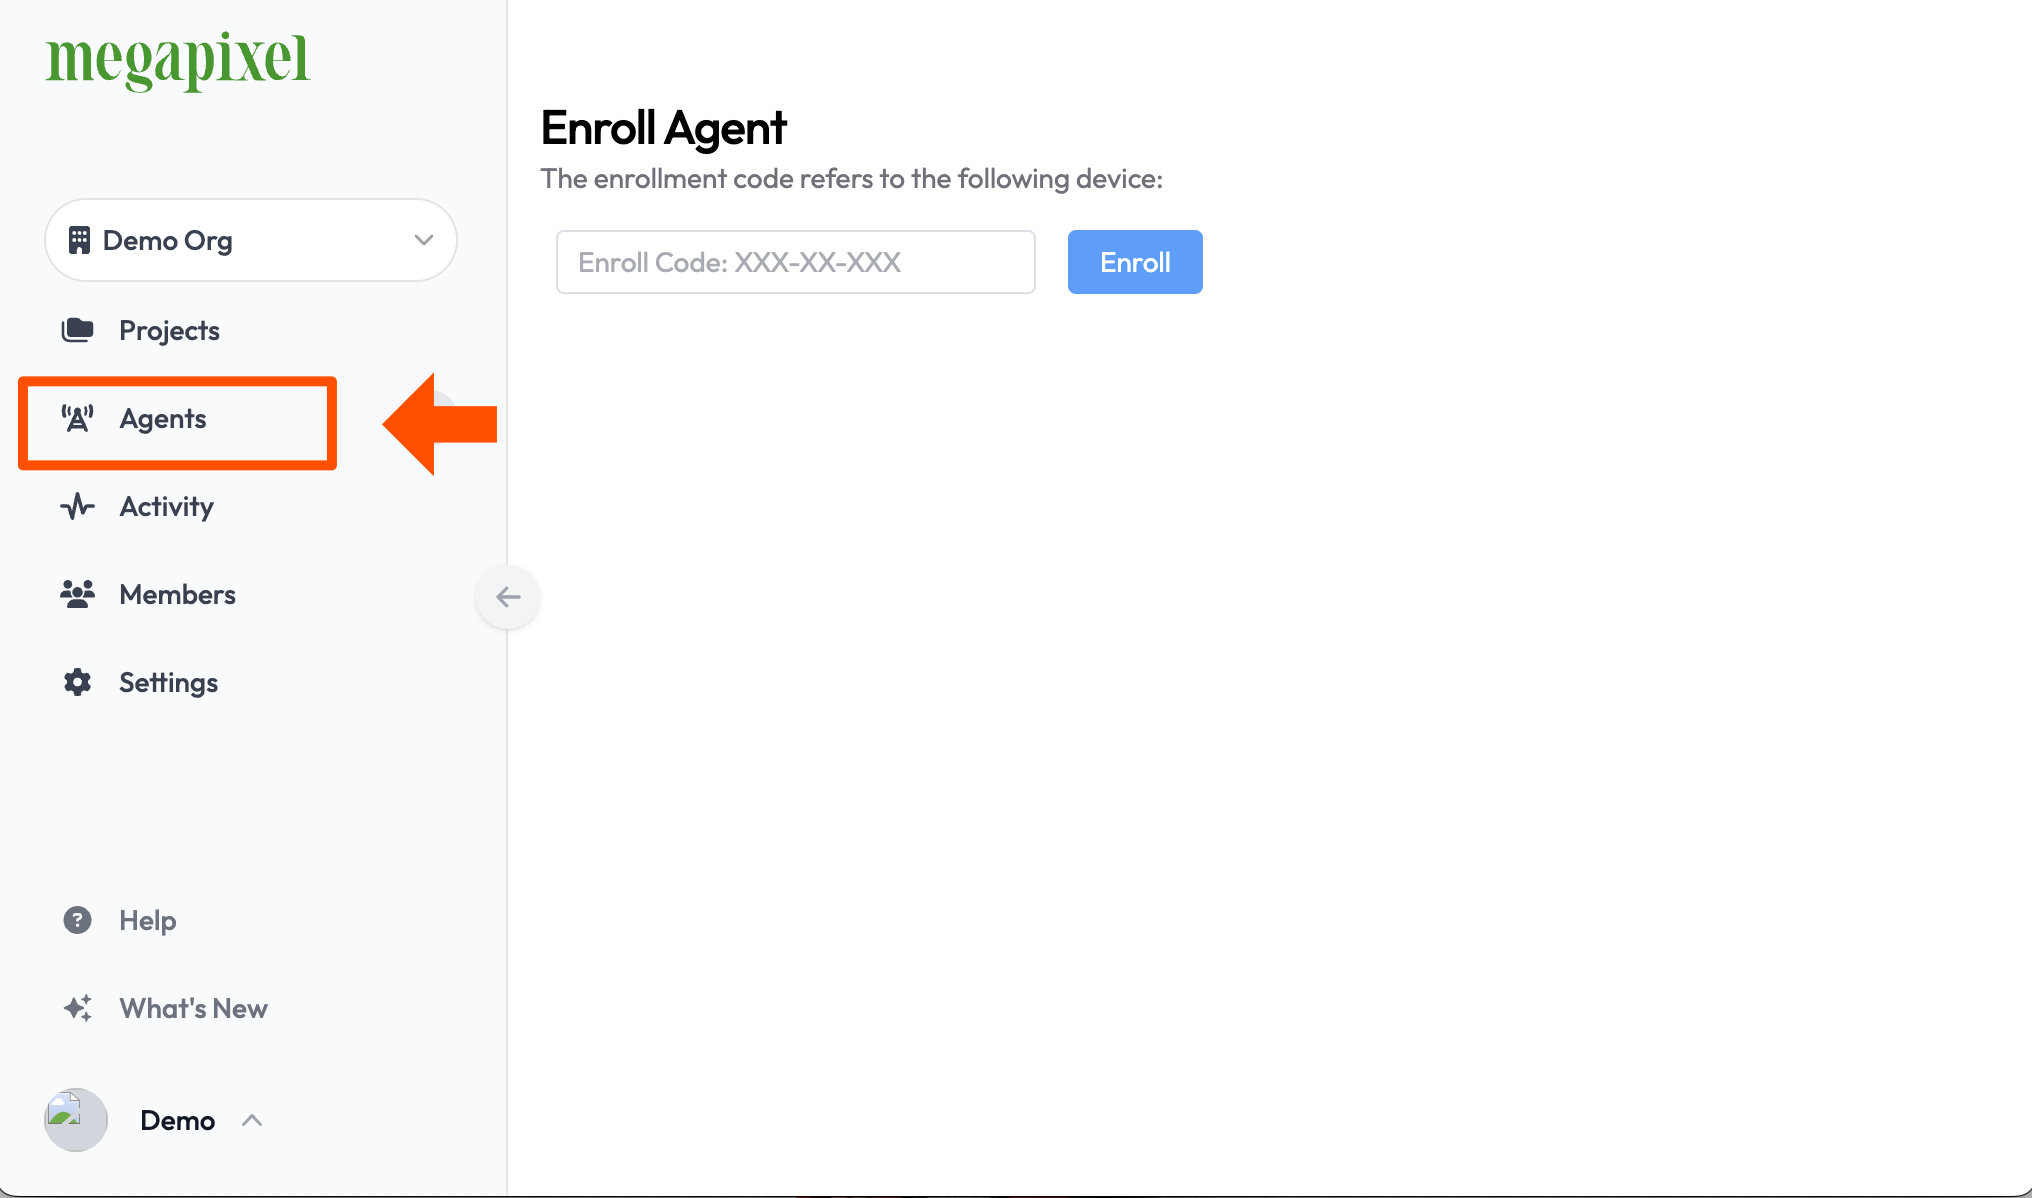Click the Help question mark icon
Image resolution: width=2032 pixels, height=1198 pixels.
(76, 918)
